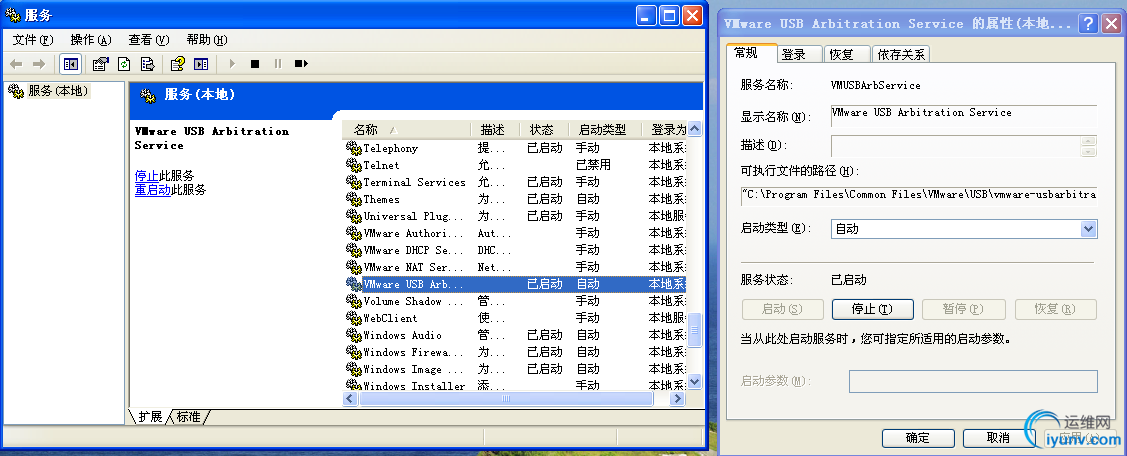Image resolution: width=1127 pixels, height=456 pixels.
Task: Stop the service with the toolbar square icon
Action: [x=254, y=64]
